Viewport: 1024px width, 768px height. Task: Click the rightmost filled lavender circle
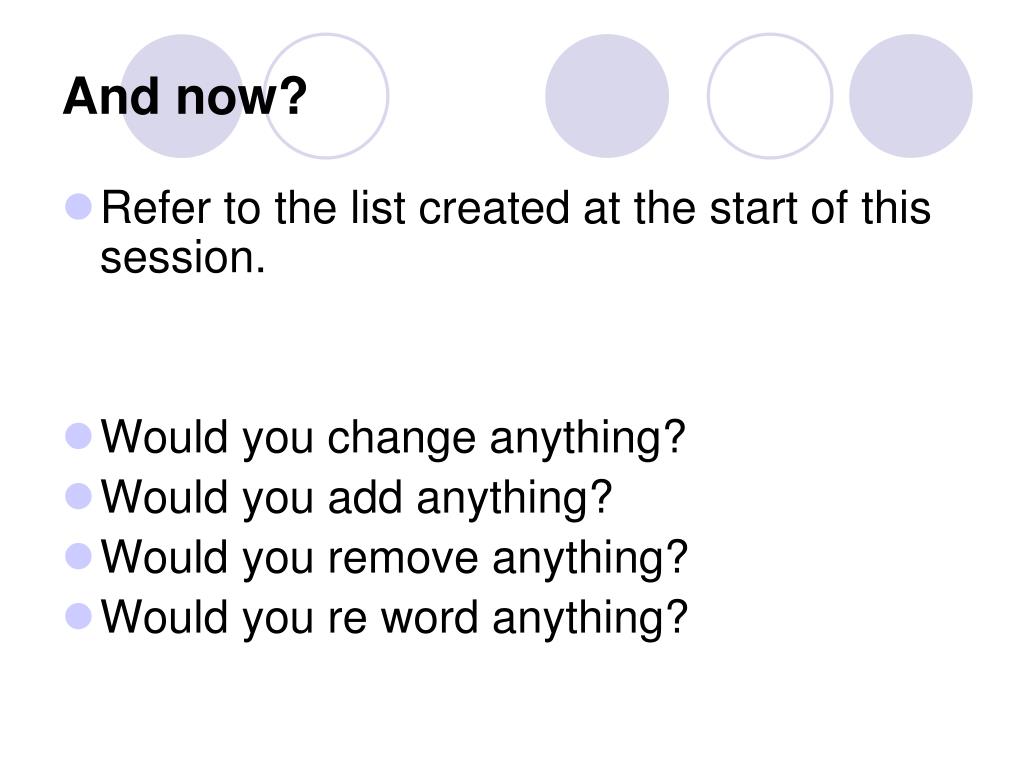pos(910,96)
